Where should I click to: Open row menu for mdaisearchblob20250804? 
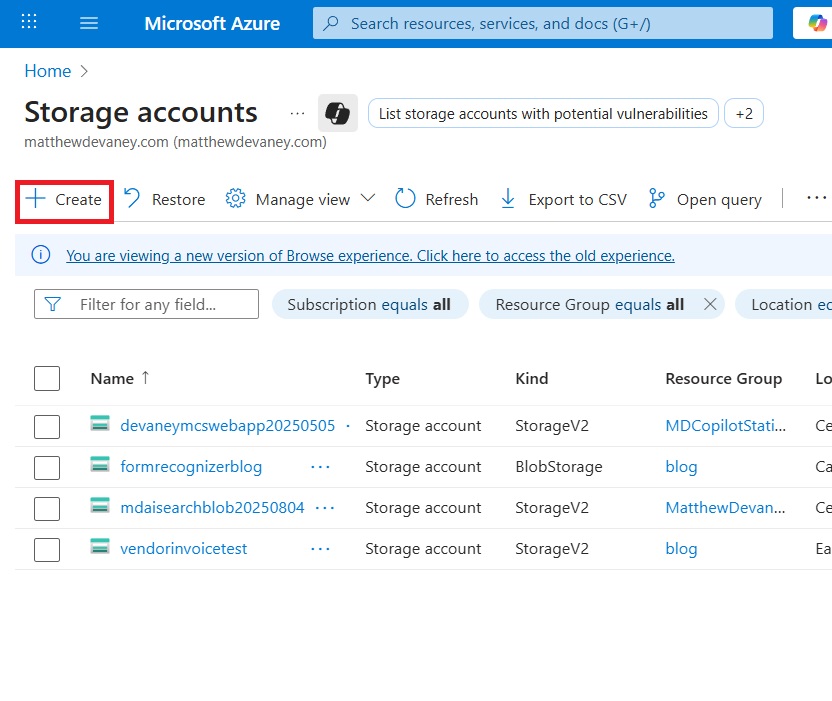(325, 508)
